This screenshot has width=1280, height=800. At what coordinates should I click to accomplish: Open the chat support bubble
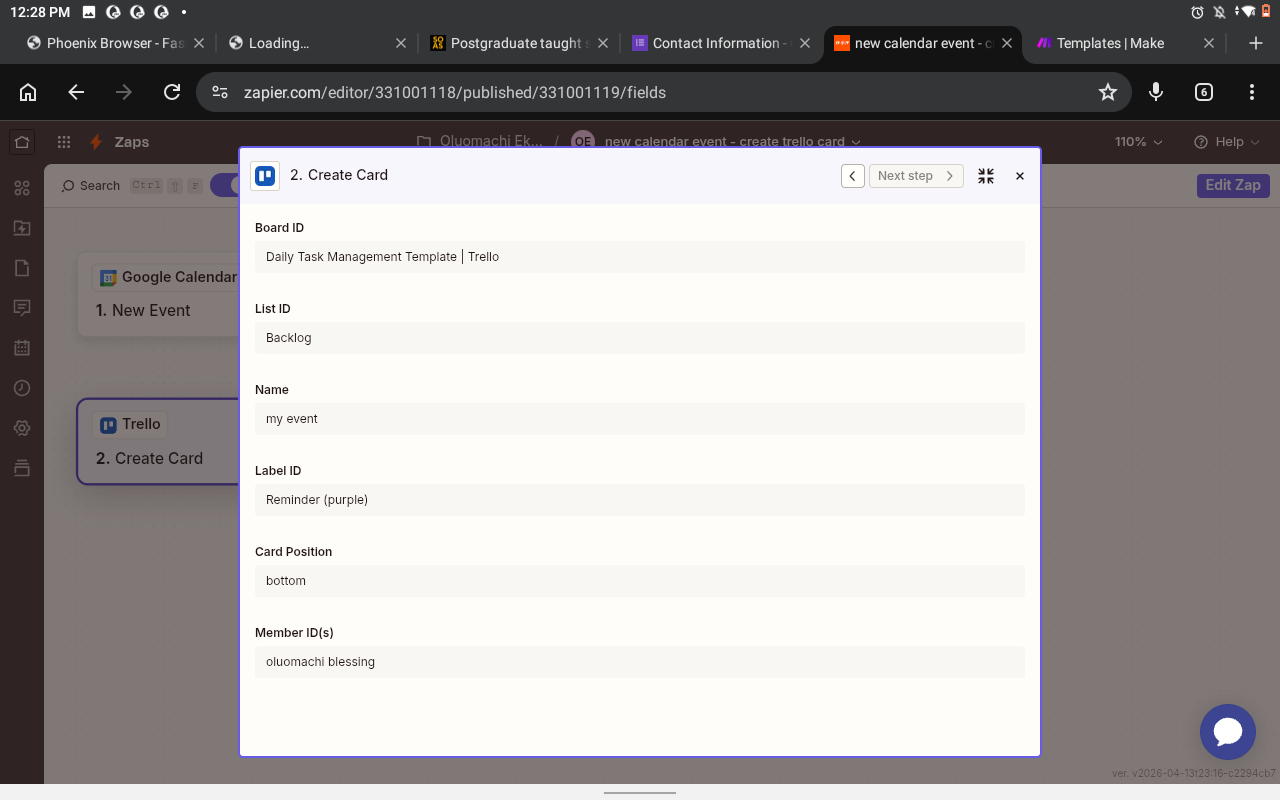(1228, 732)
